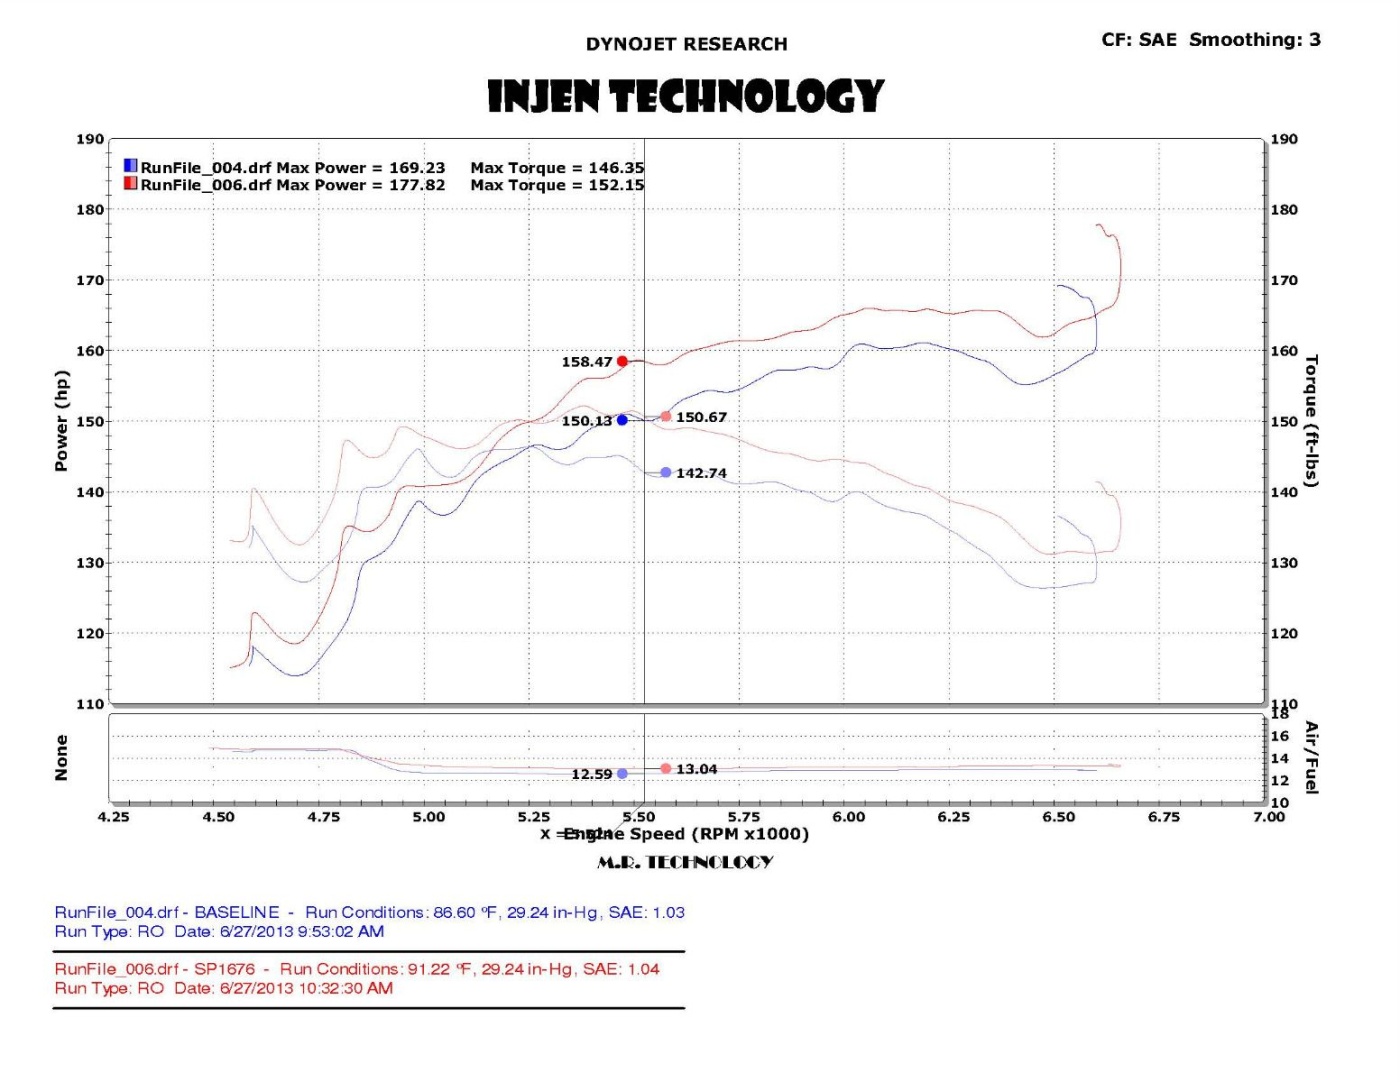
Task: Click the 5.00 tick on the RPM axis
Action: (429, 817)
